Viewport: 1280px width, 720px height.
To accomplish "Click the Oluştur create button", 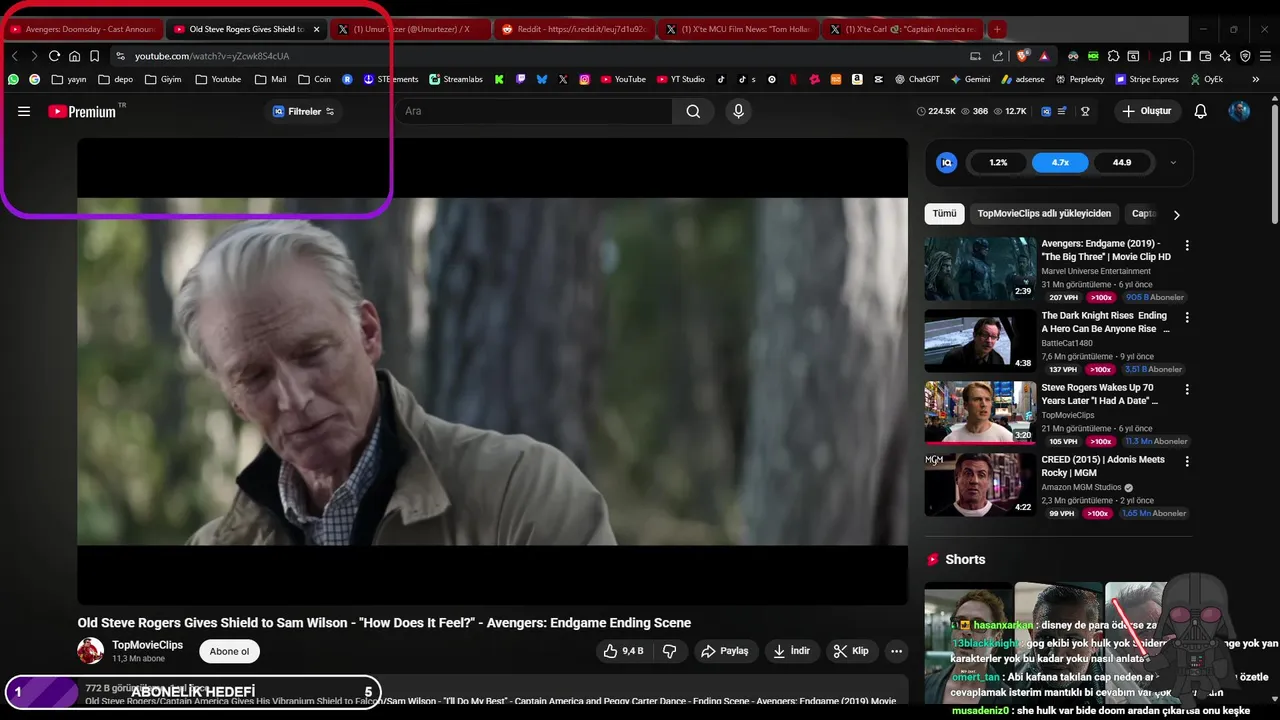I will click(x=1148, y=111).
